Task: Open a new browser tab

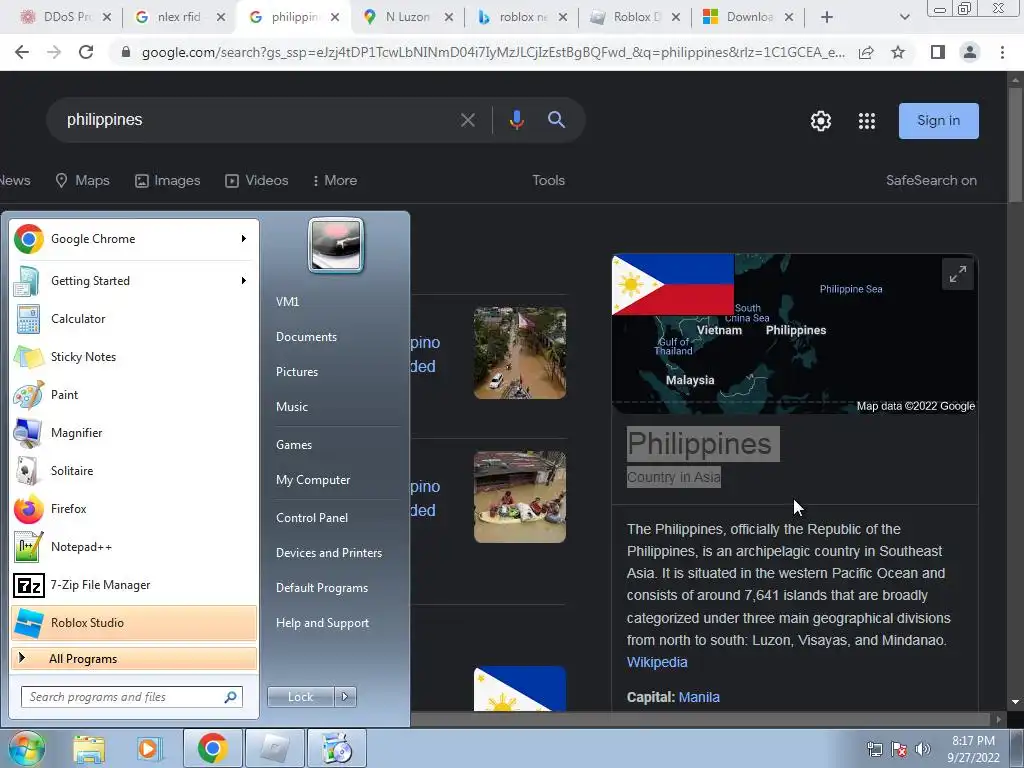Action: pyautogui.click(x=827, y=17)
